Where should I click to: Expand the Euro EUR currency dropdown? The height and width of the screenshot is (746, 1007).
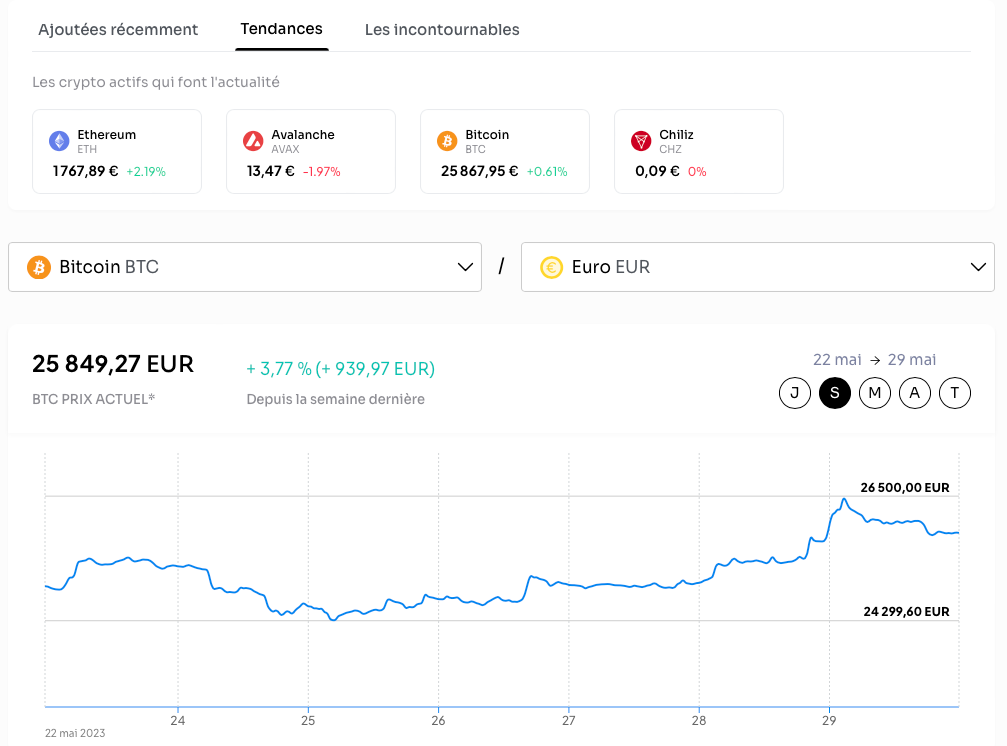758,267
